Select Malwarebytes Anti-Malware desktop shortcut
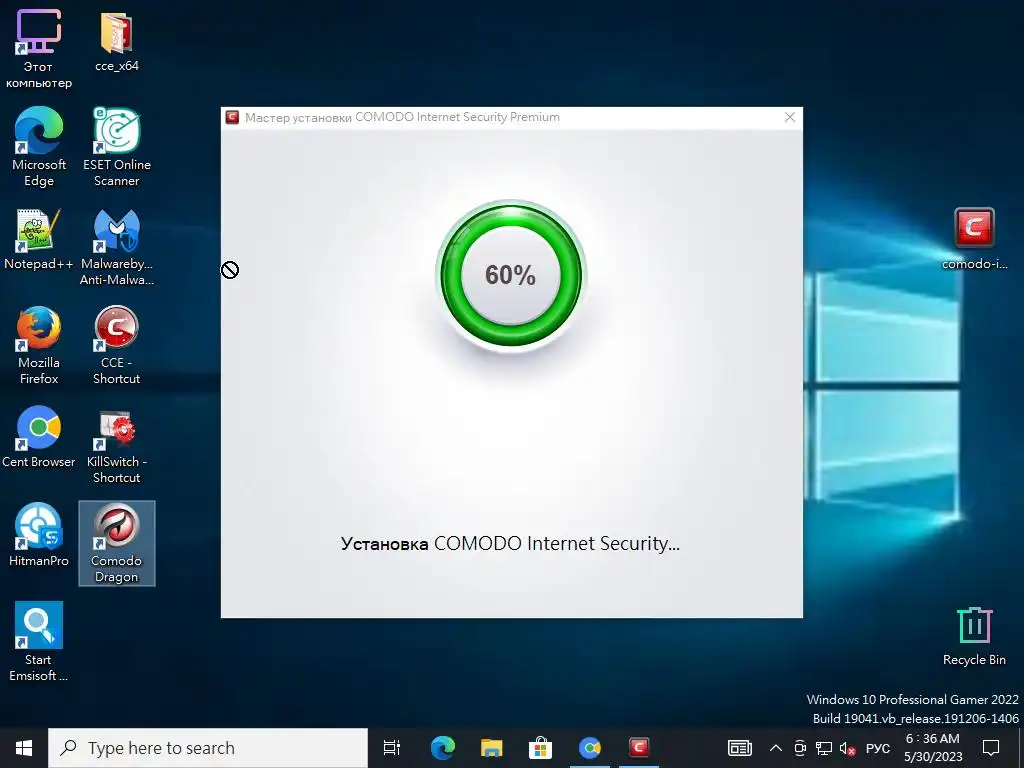The width and height of the screenshot is (1024, 768). [116, 247]
